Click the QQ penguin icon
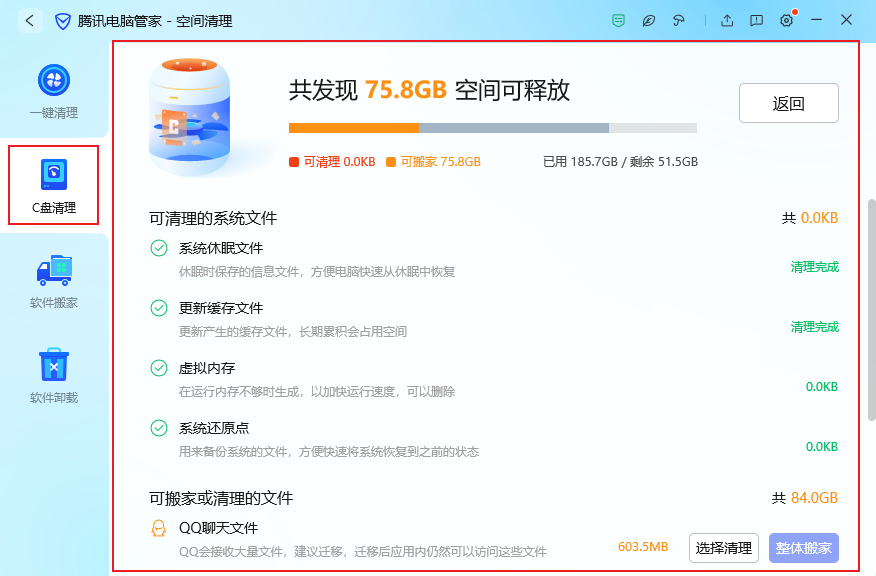876x576 pixels. click(x=159, y=528)
